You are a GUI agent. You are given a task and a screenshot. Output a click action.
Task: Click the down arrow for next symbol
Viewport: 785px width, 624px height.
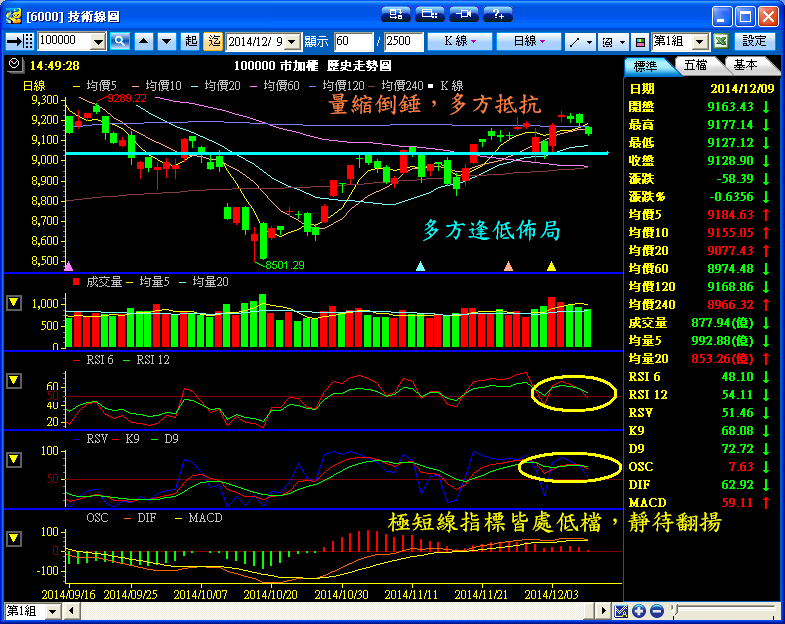tap(165, 41)
